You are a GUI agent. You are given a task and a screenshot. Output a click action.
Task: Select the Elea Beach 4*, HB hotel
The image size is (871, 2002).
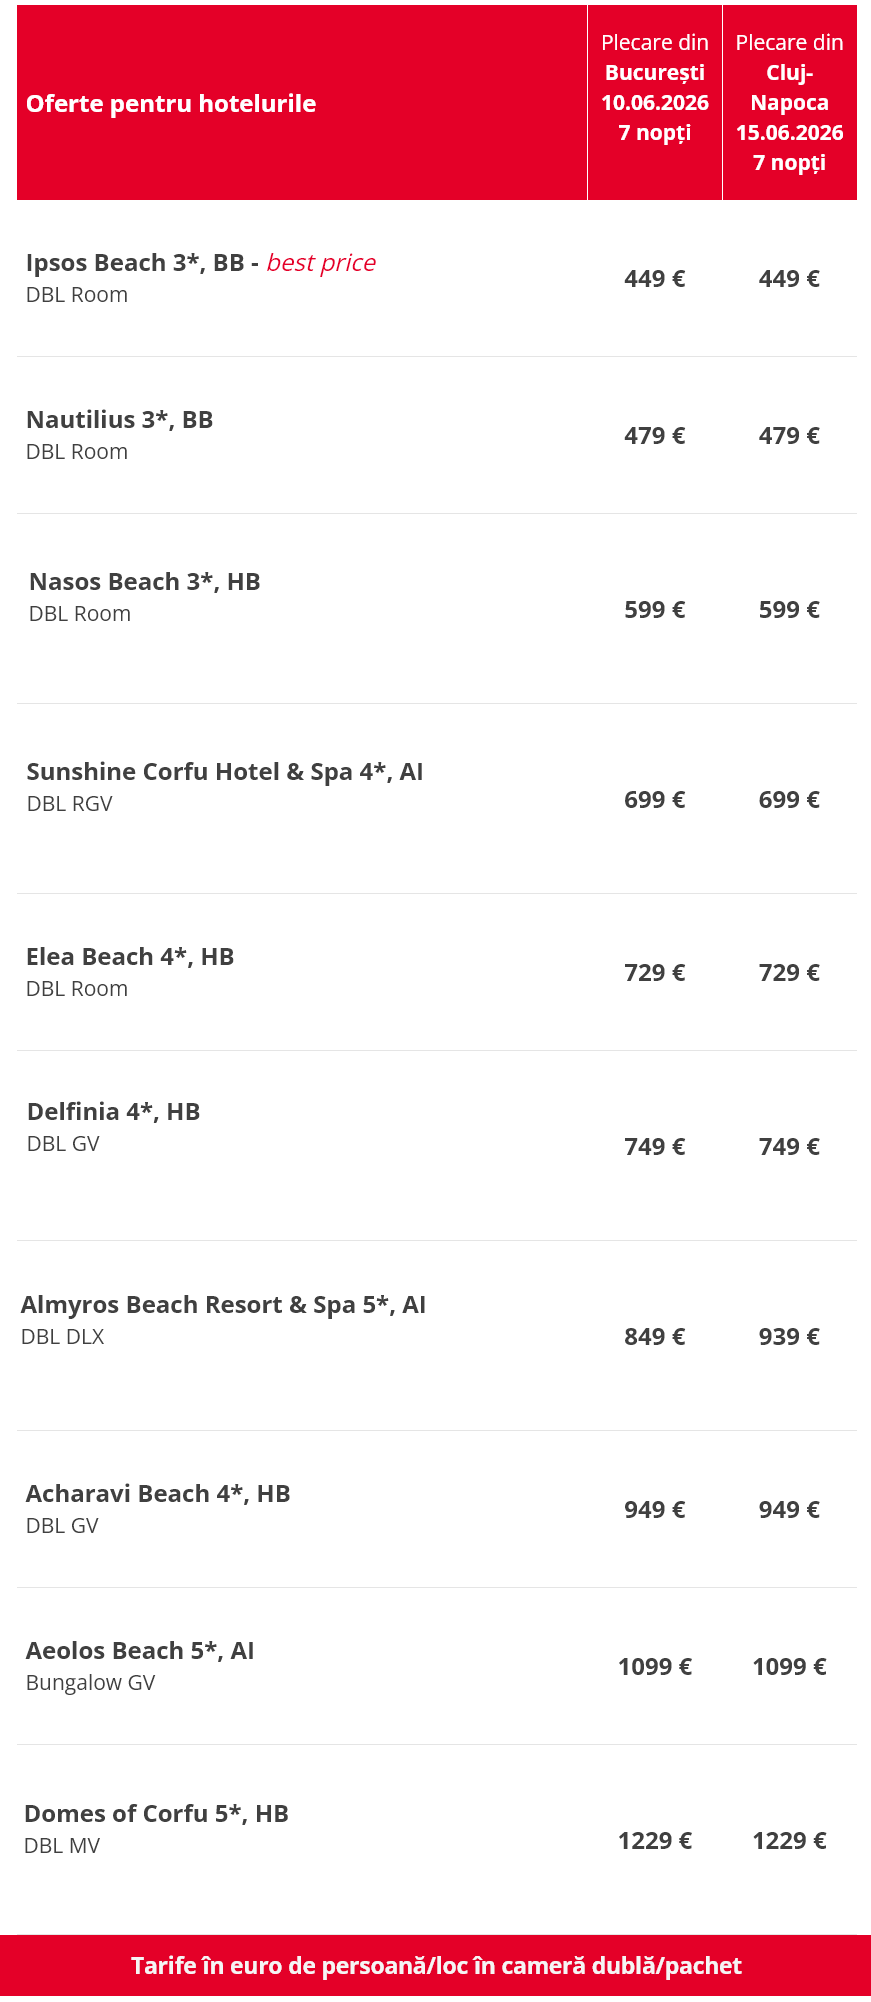pos(129,957)
